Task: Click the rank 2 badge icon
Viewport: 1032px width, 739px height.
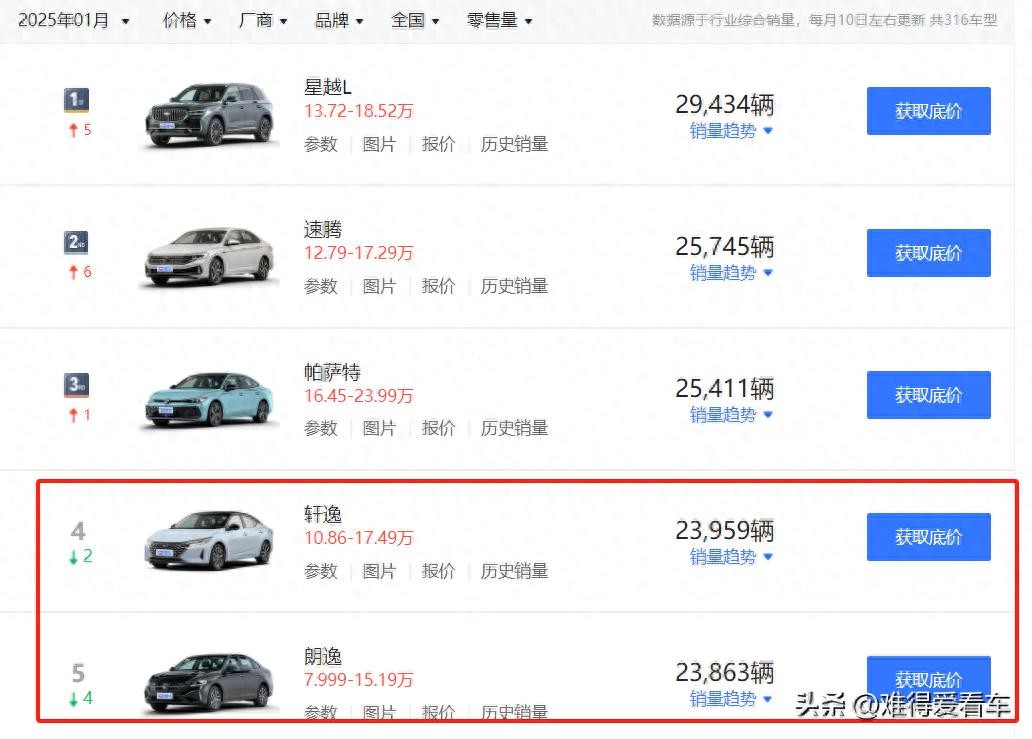Action: (x=77, y=242)
